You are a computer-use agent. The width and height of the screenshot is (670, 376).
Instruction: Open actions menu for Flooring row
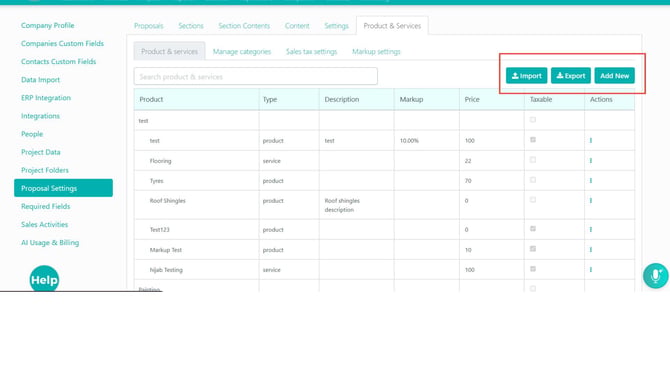[591, 161]
